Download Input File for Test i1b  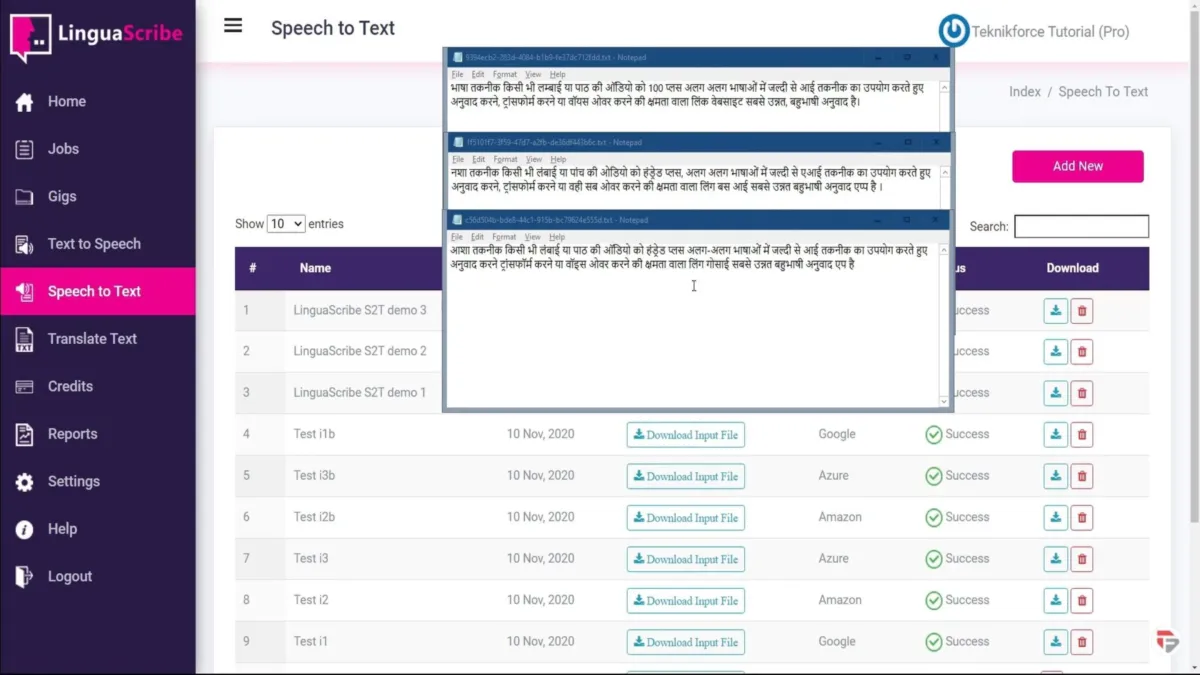(x=686, y=435)
